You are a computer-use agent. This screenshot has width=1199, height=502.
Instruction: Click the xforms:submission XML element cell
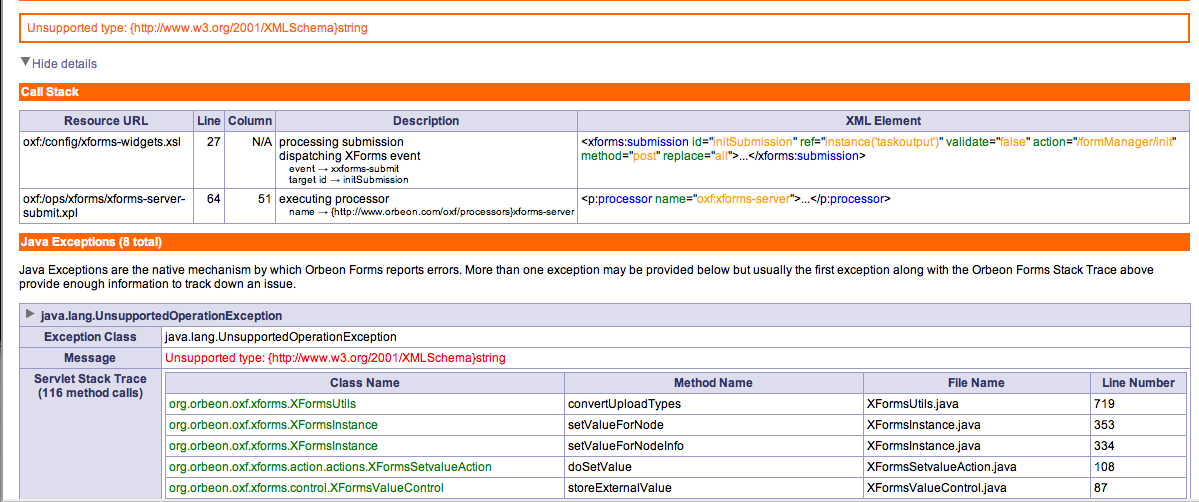coord(883,149)
